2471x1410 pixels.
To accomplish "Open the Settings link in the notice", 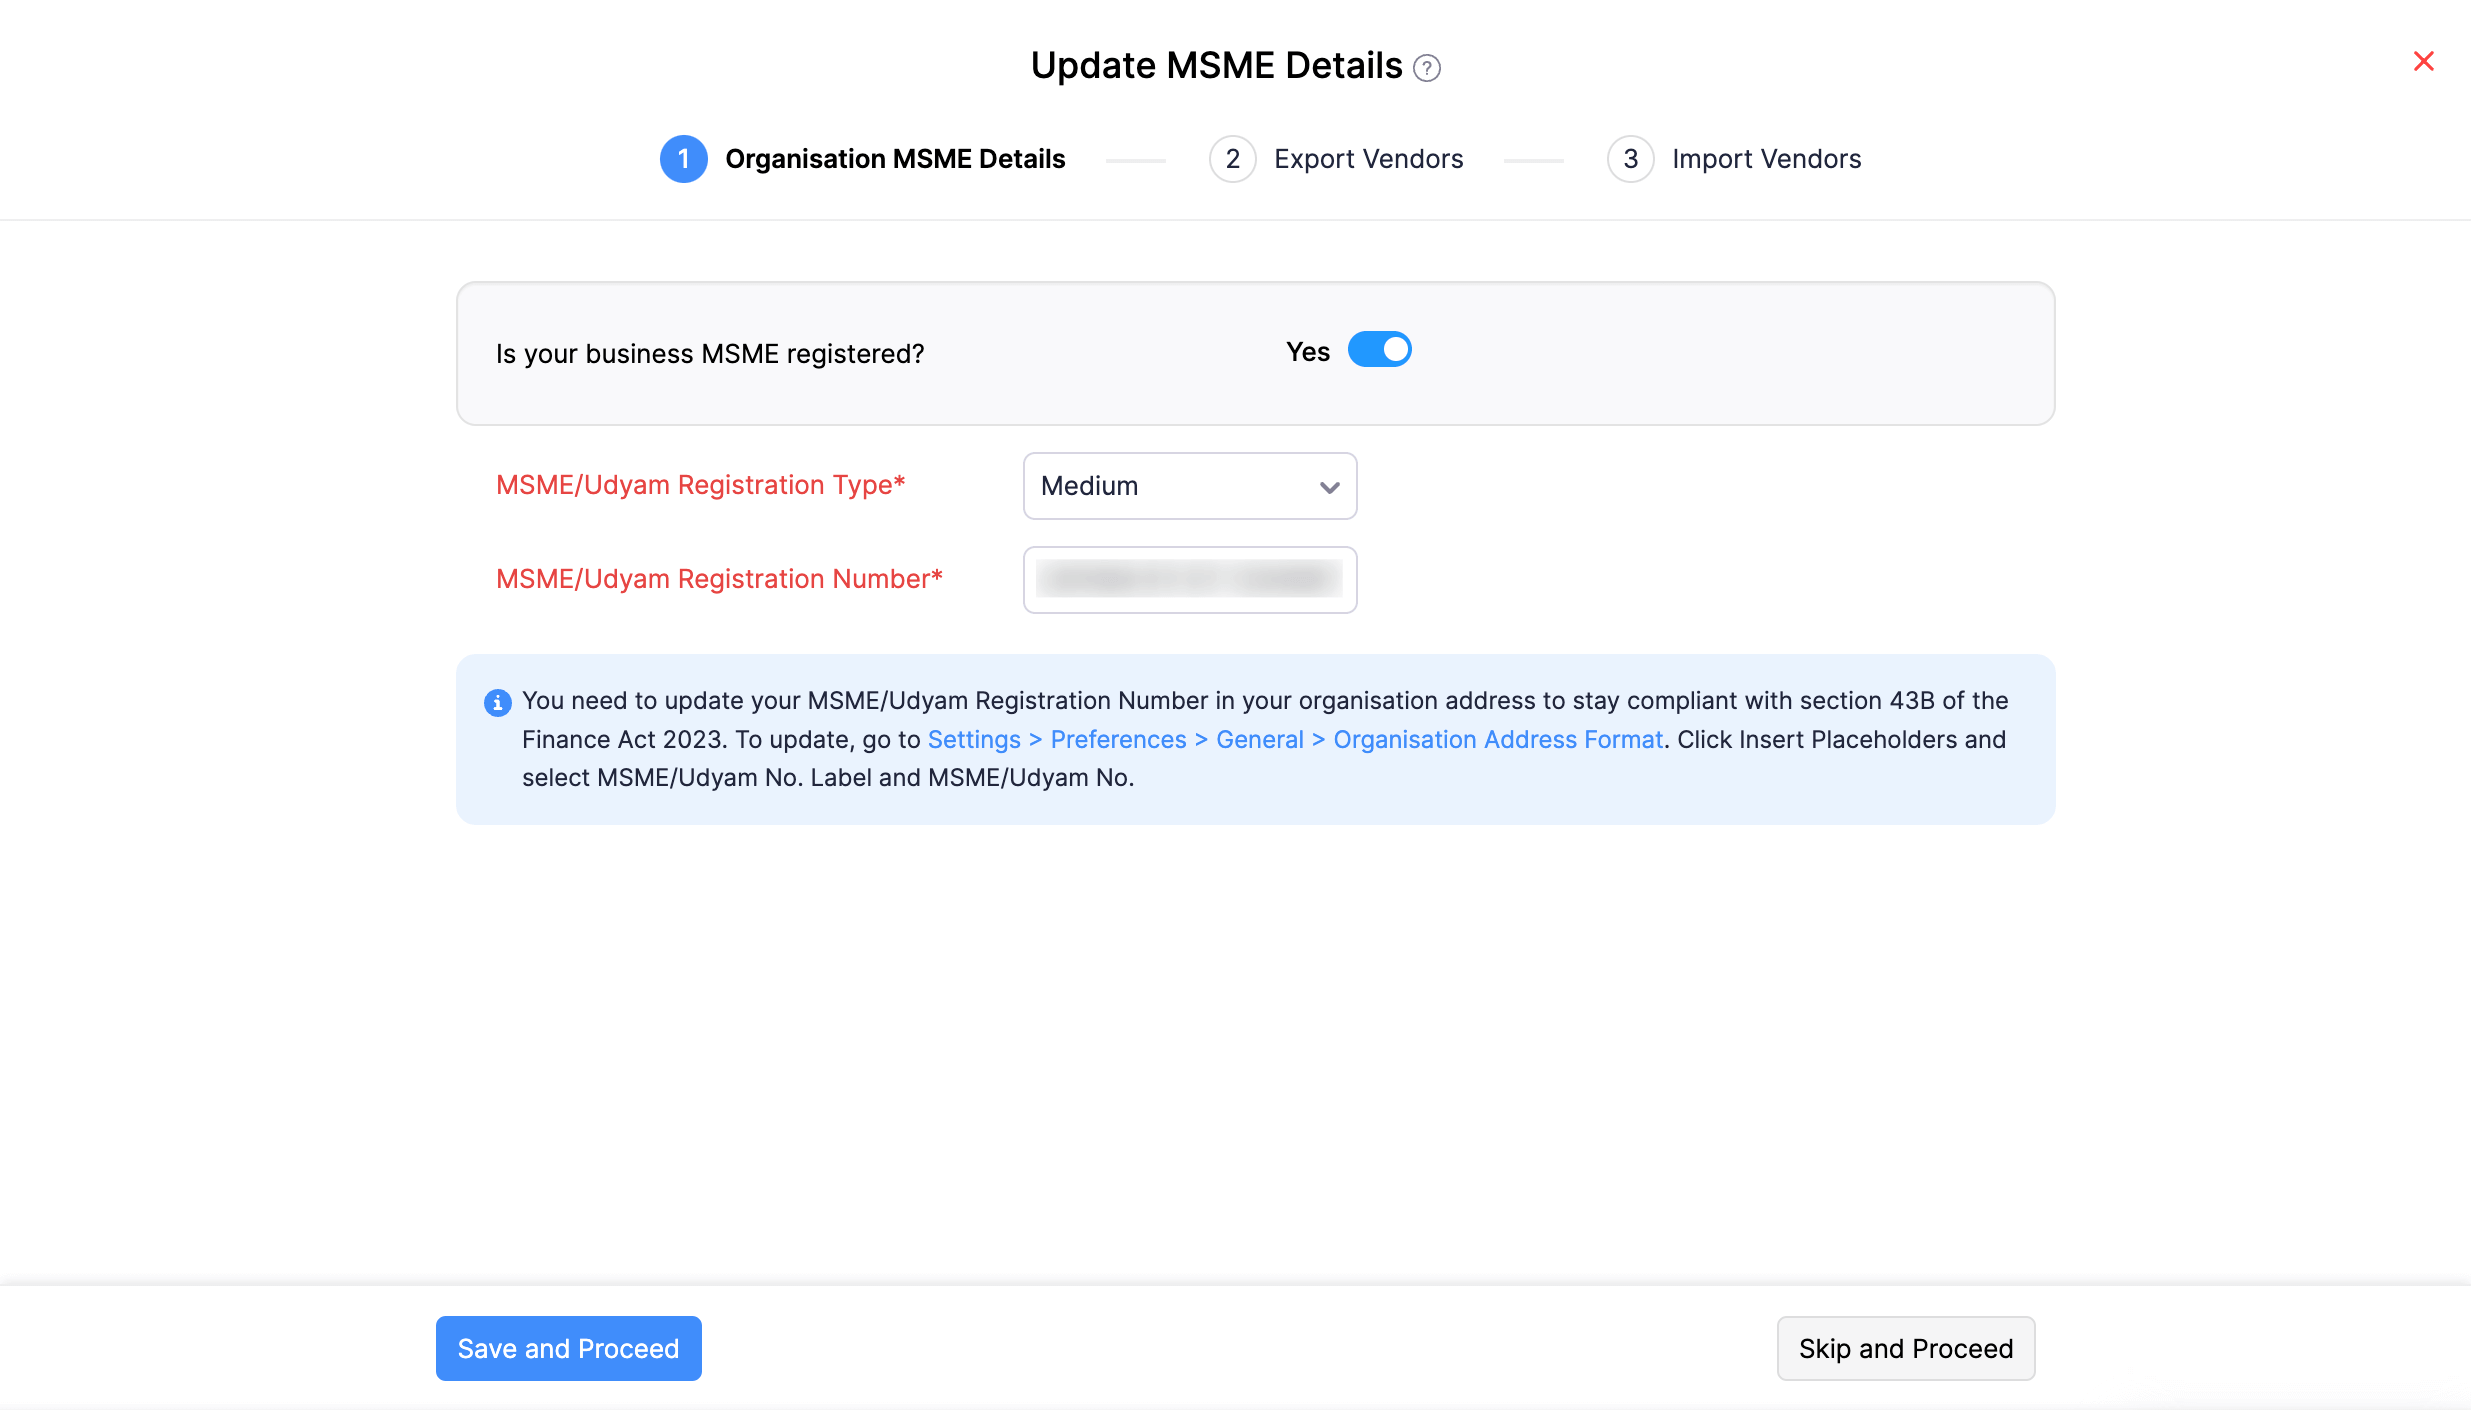I will pos(973,739).
